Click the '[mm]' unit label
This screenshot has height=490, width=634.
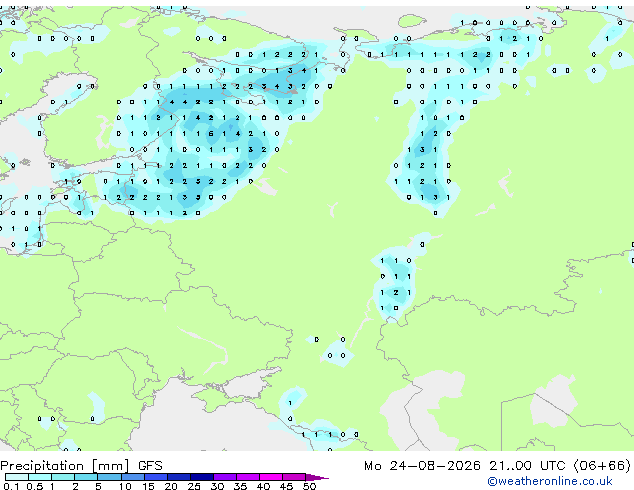pyautogui.click(x=110, y=466)
